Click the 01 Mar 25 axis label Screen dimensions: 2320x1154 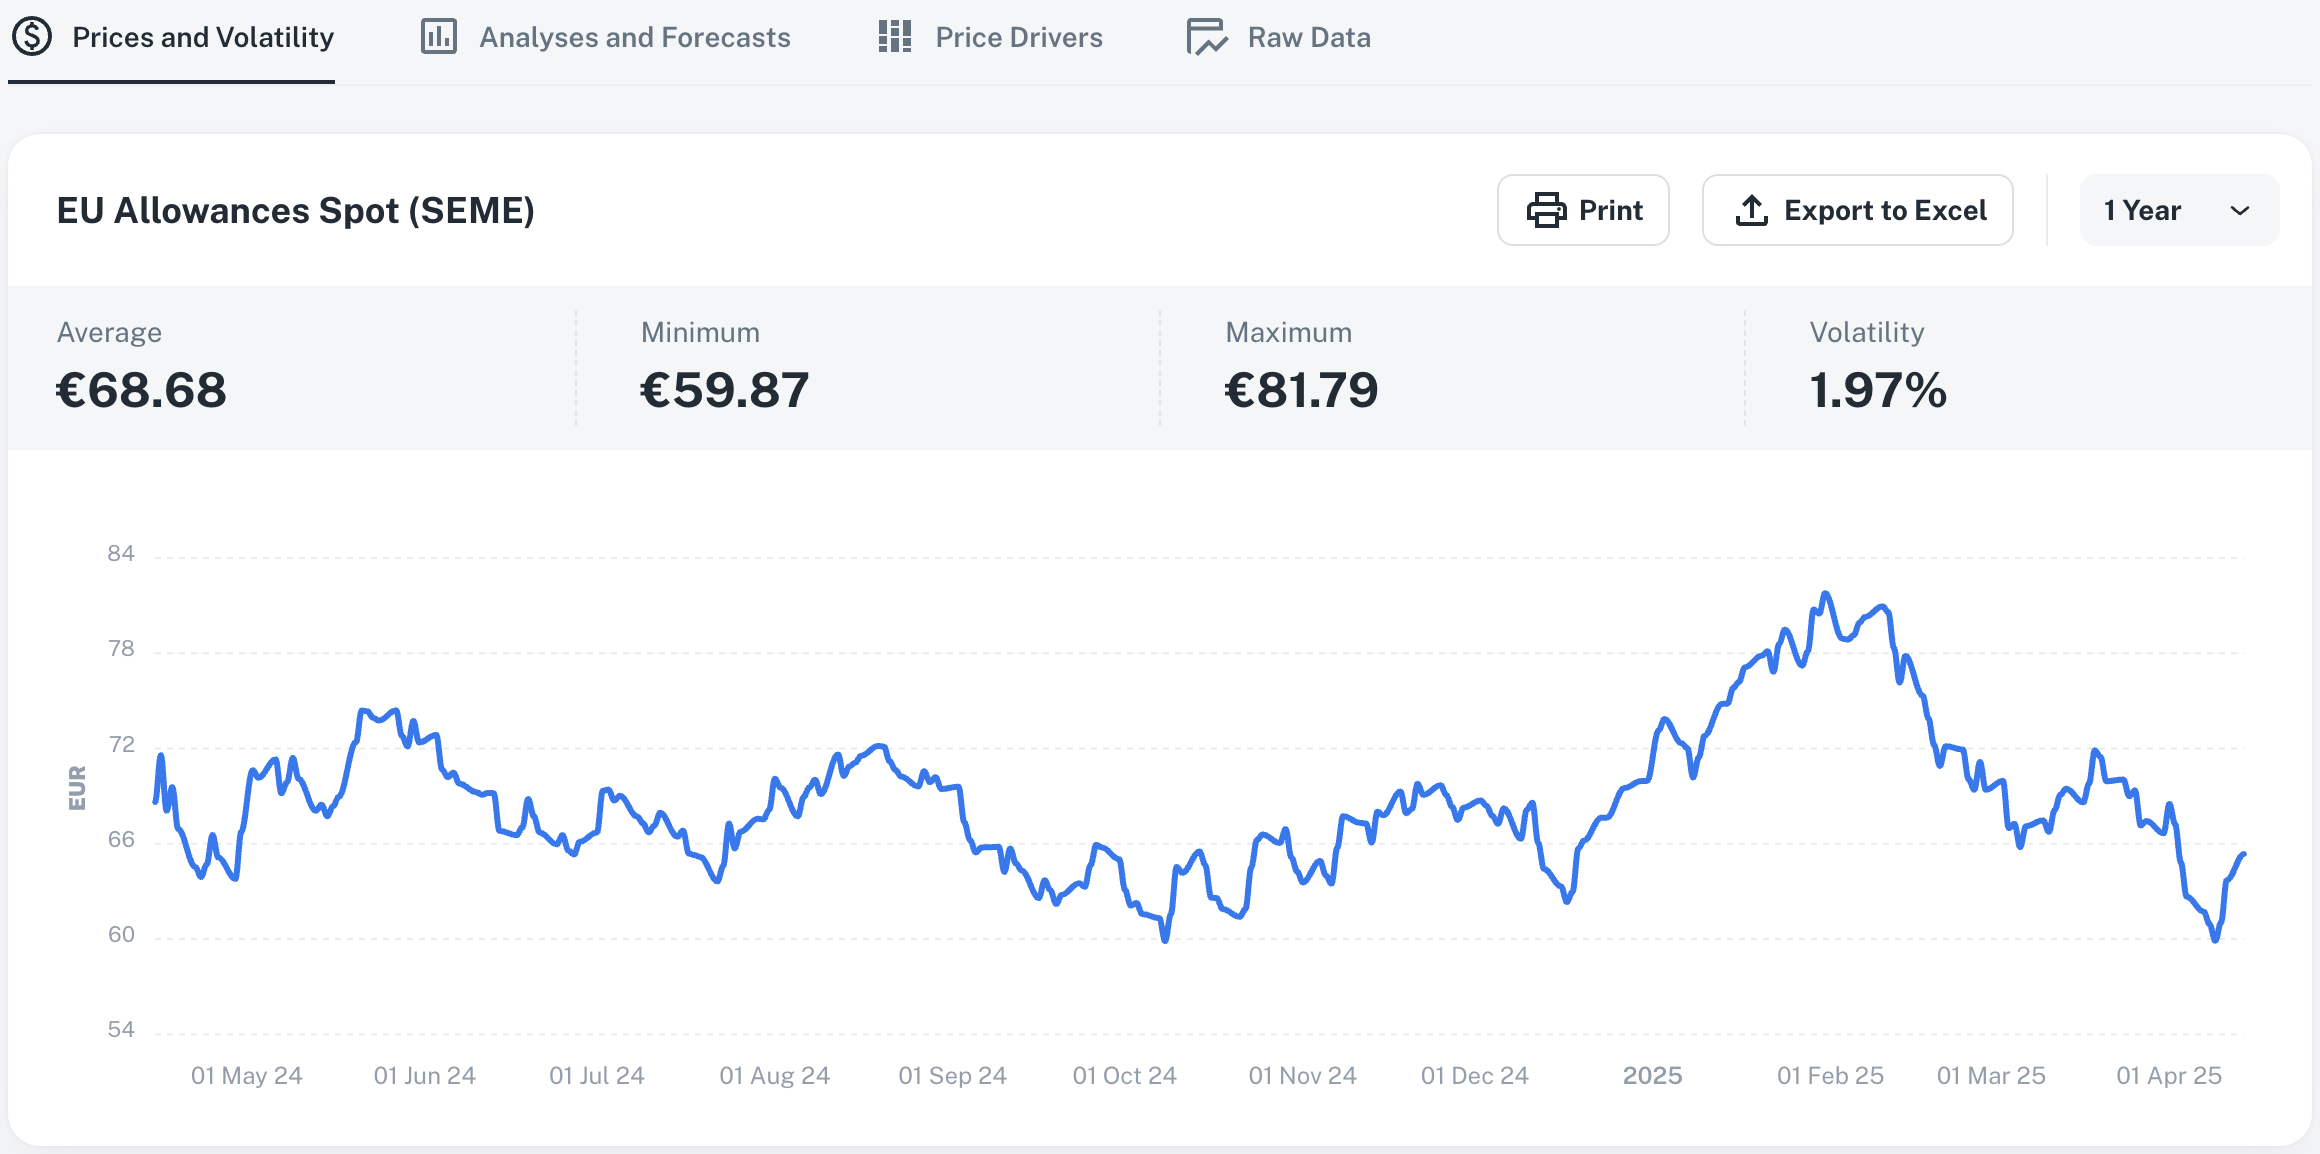[x=1992, y=1076]
